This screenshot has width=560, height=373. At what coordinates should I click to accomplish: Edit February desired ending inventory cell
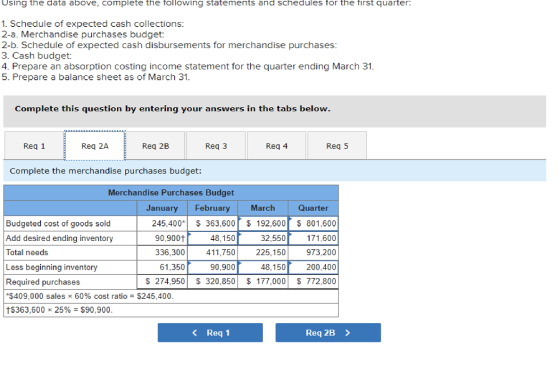pyautogui.click(x=212, y=238)
